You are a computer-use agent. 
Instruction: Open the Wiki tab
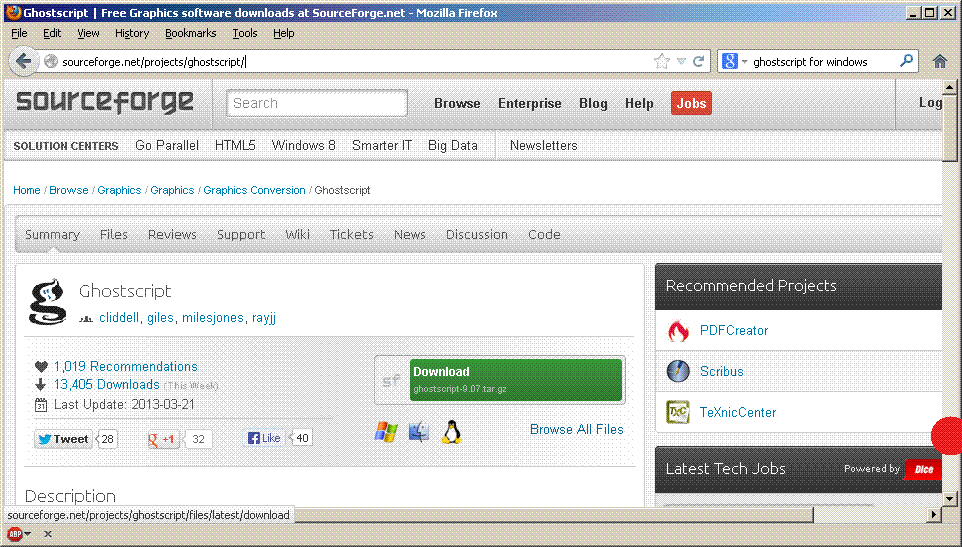coord(298,234)
